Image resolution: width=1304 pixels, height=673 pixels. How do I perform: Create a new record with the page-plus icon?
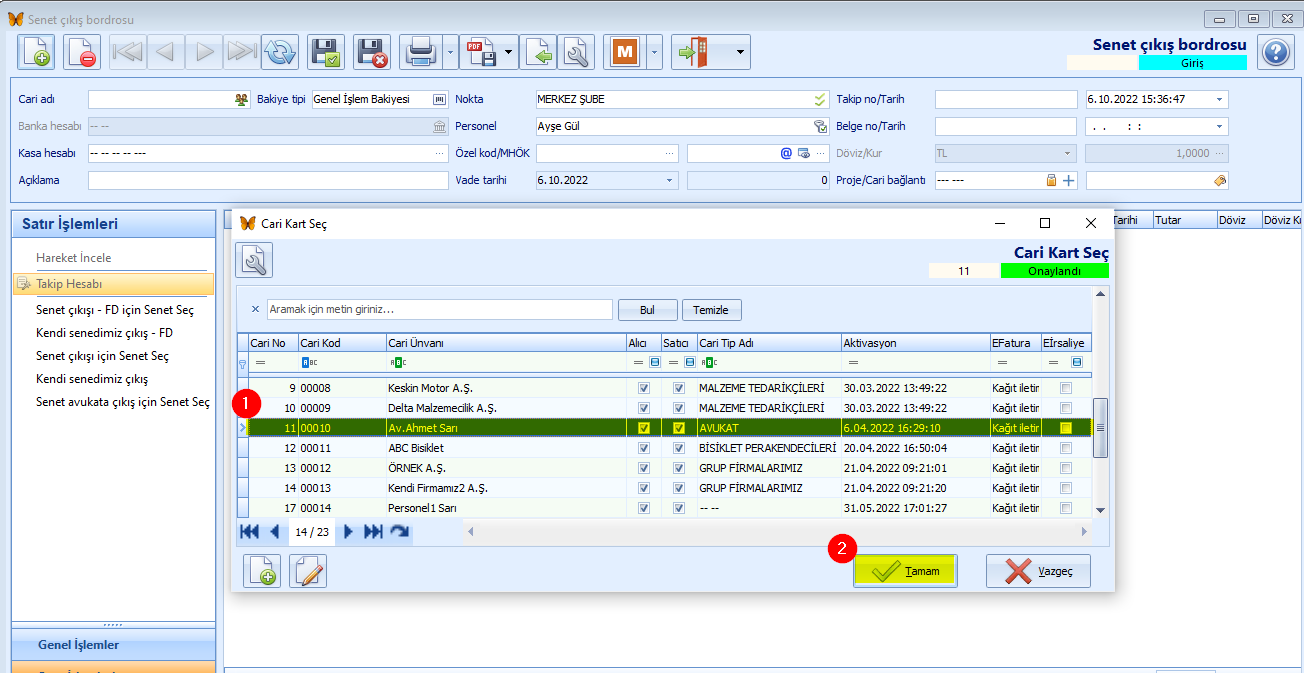[36, 52]
